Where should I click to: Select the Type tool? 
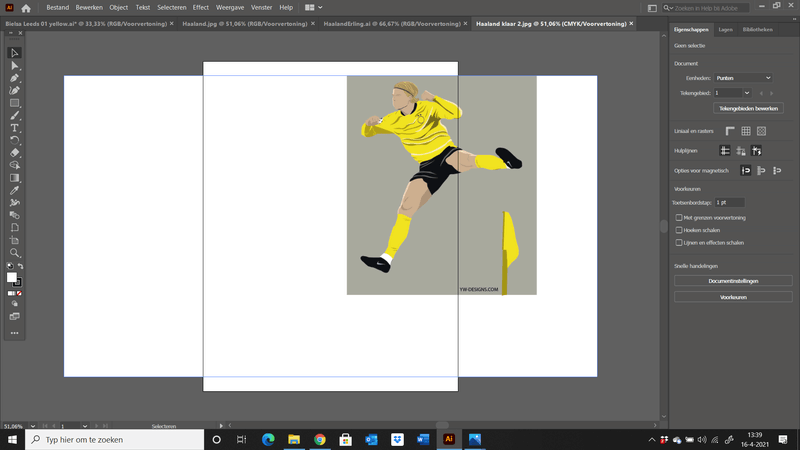tap(14, 128)
